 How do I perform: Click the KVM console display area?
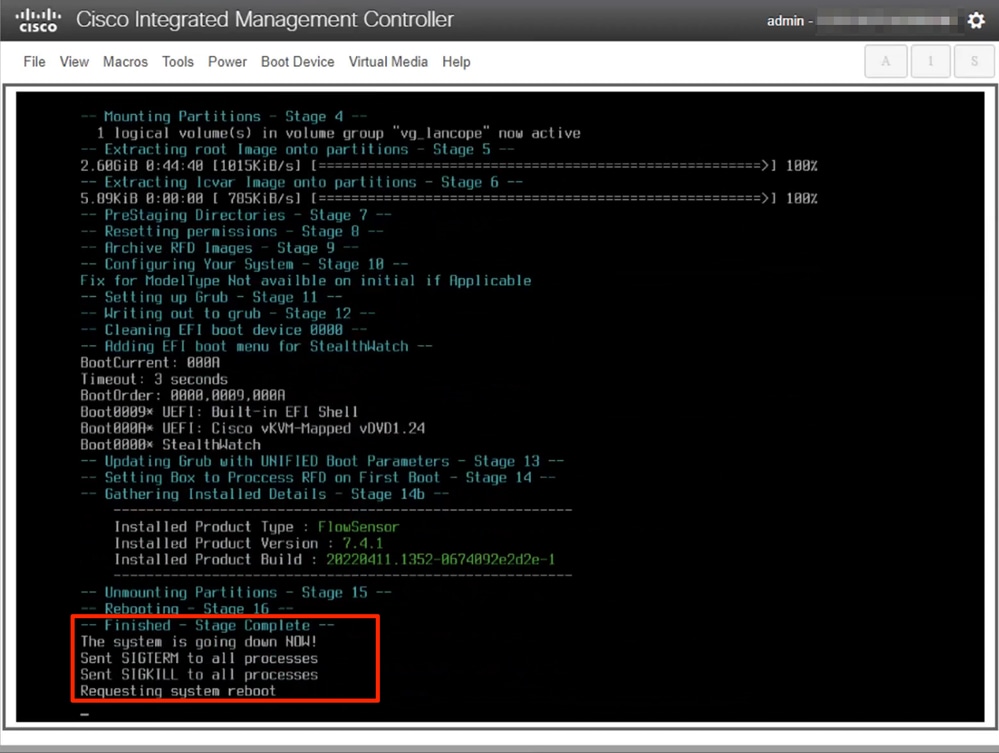tap(500, 406)
